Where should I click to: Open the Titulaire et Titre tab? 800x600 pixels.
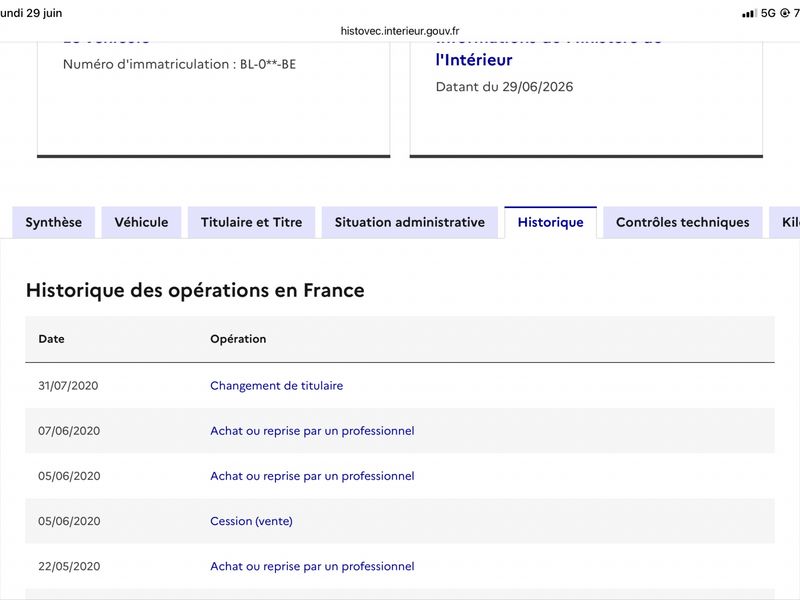252,222
